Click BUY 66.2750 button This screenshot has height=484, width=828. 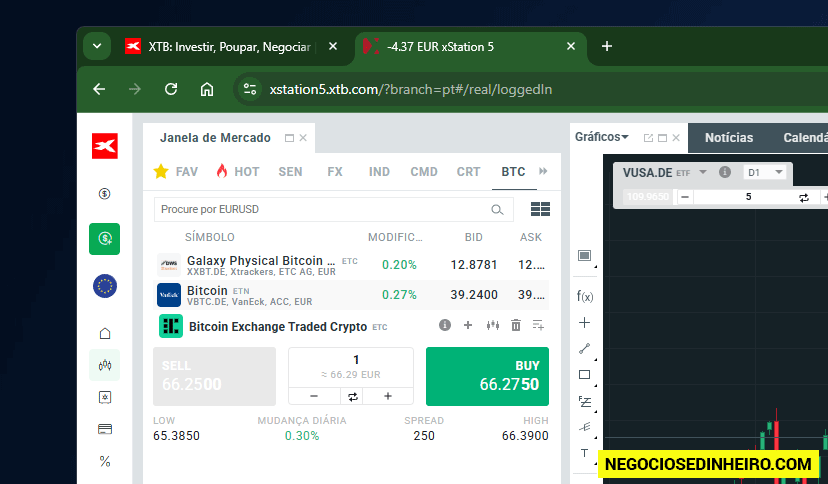click(x=487, y=376)
